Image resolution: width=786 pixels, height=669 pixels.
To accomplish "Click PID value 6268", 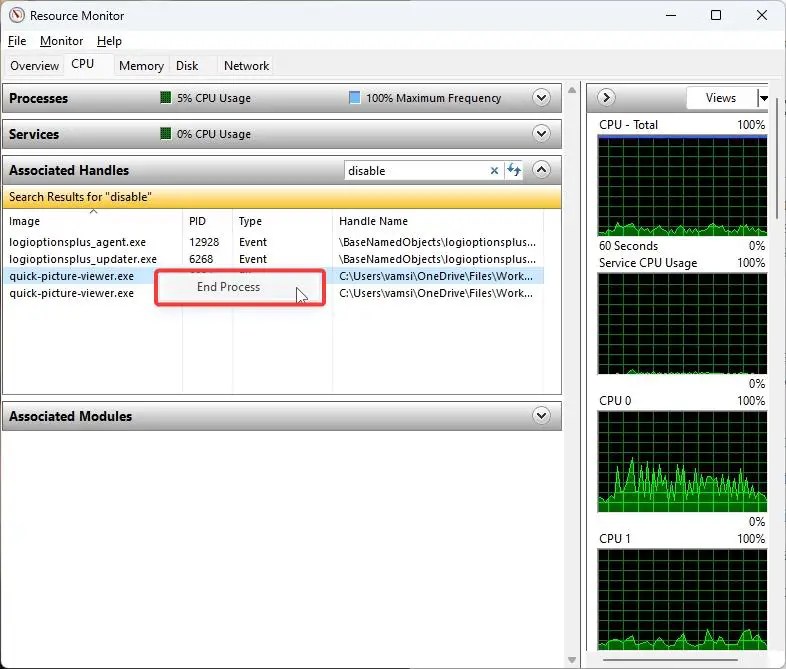I will point(201,259).
